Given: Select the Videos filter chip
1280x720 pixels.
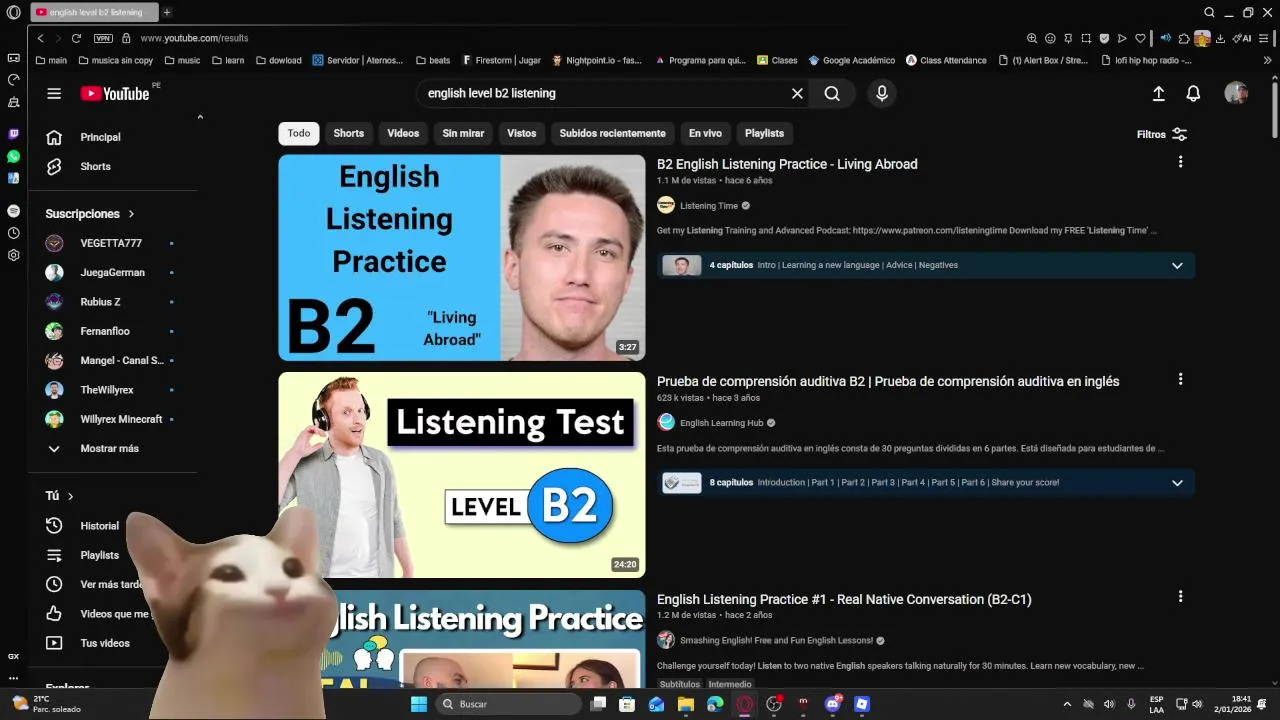Looking at the screenshot, I should (x=403, y=133).
